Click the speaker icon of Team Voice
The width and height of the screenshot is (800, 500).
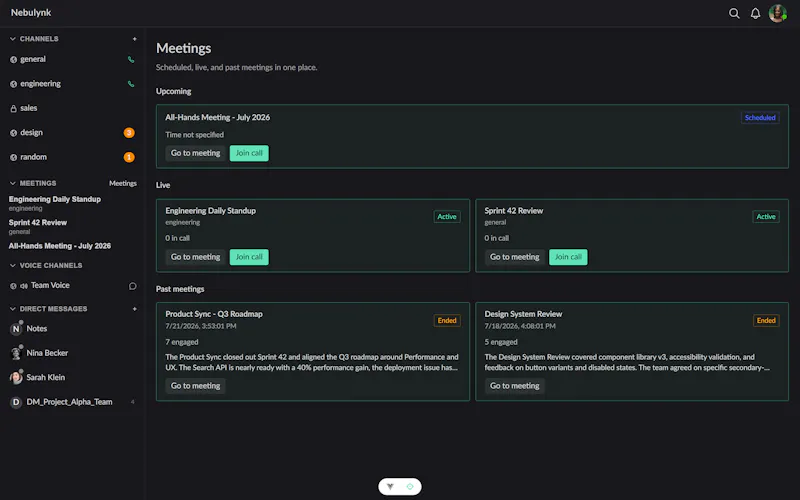pyautogui.click(x=23, y=286)
